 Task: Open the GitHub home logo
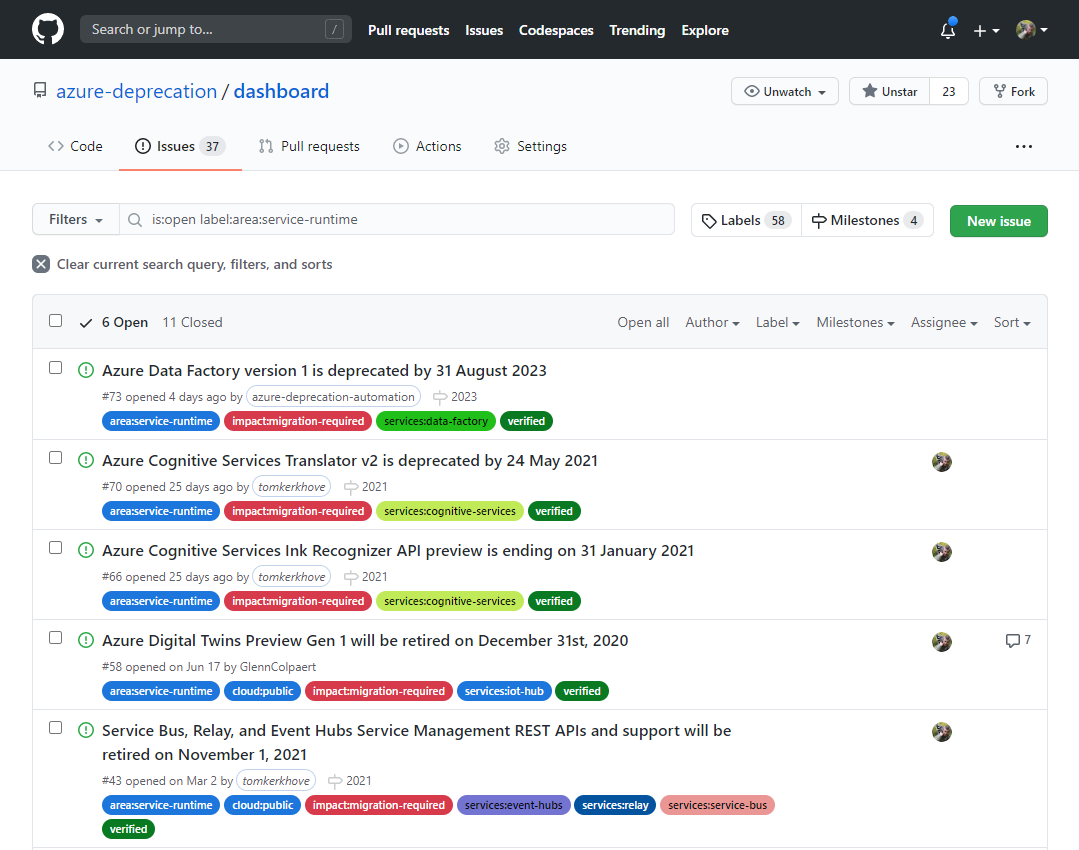point(47,30)
